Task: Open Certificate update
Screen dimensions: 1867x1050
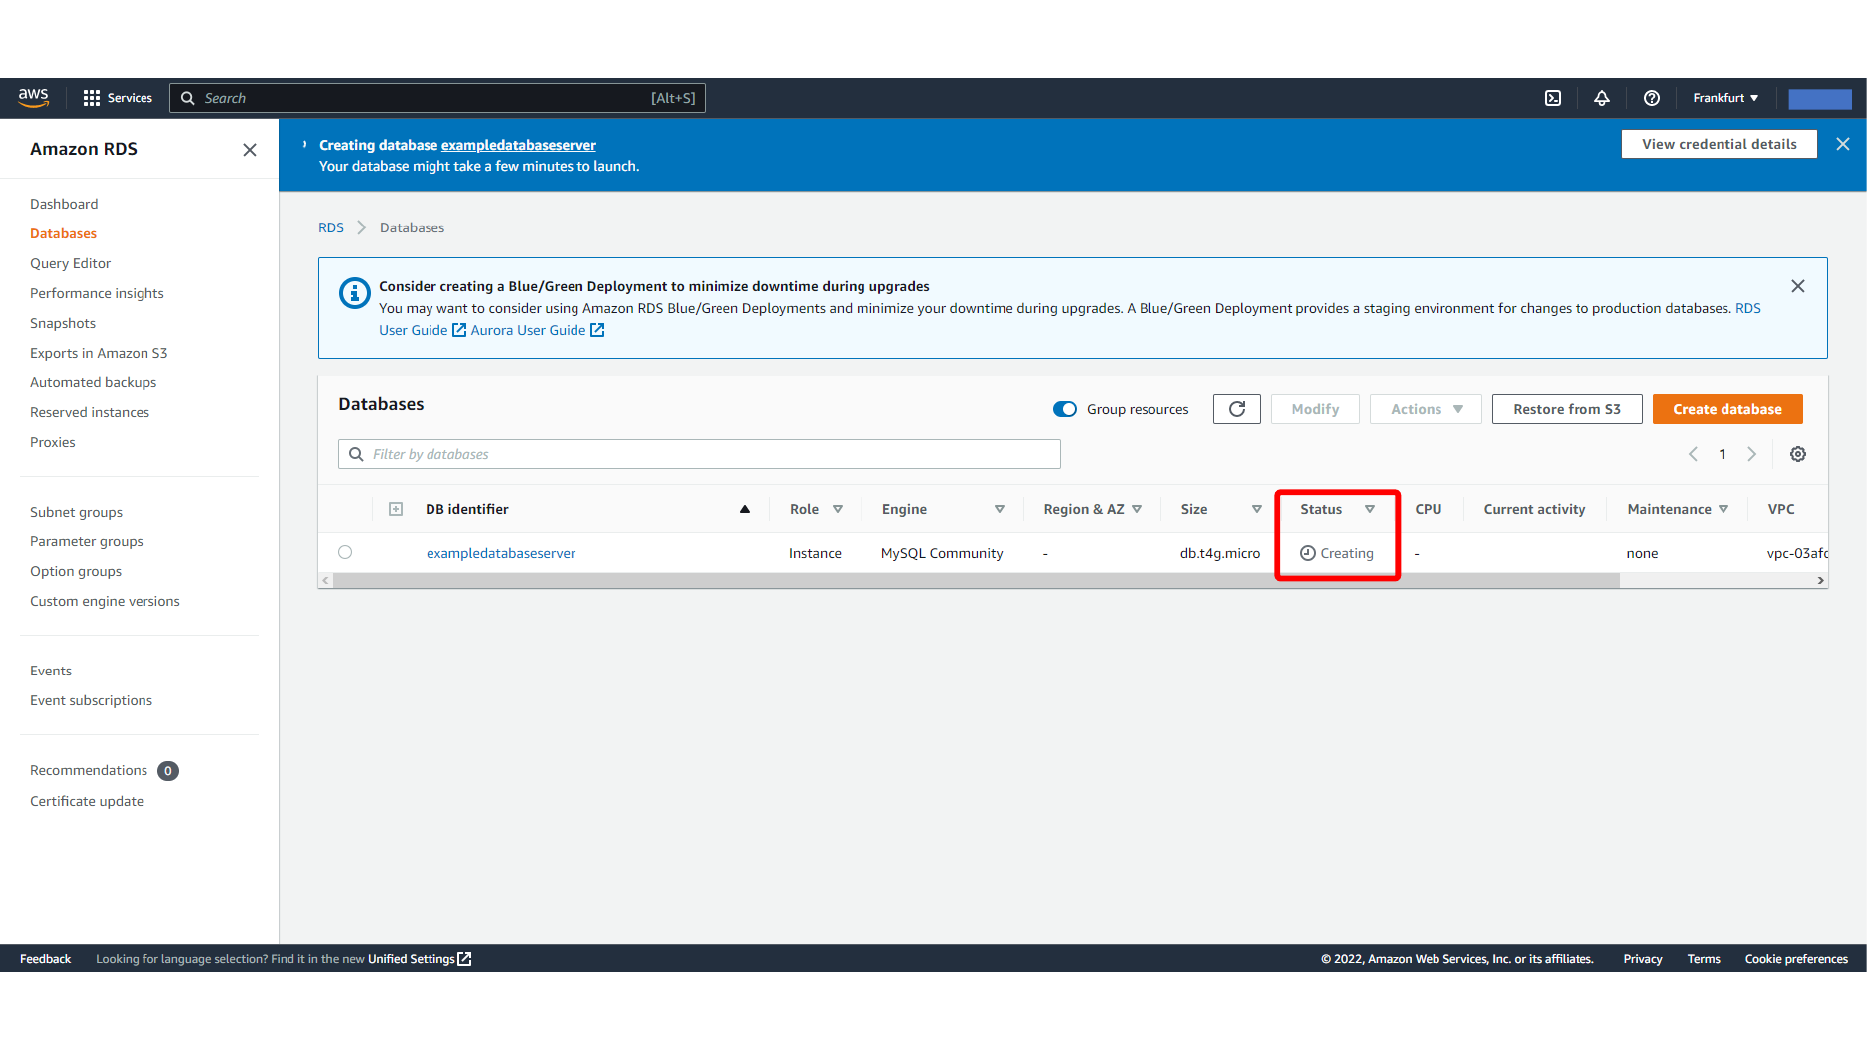Action: click(x=87, y=801)
